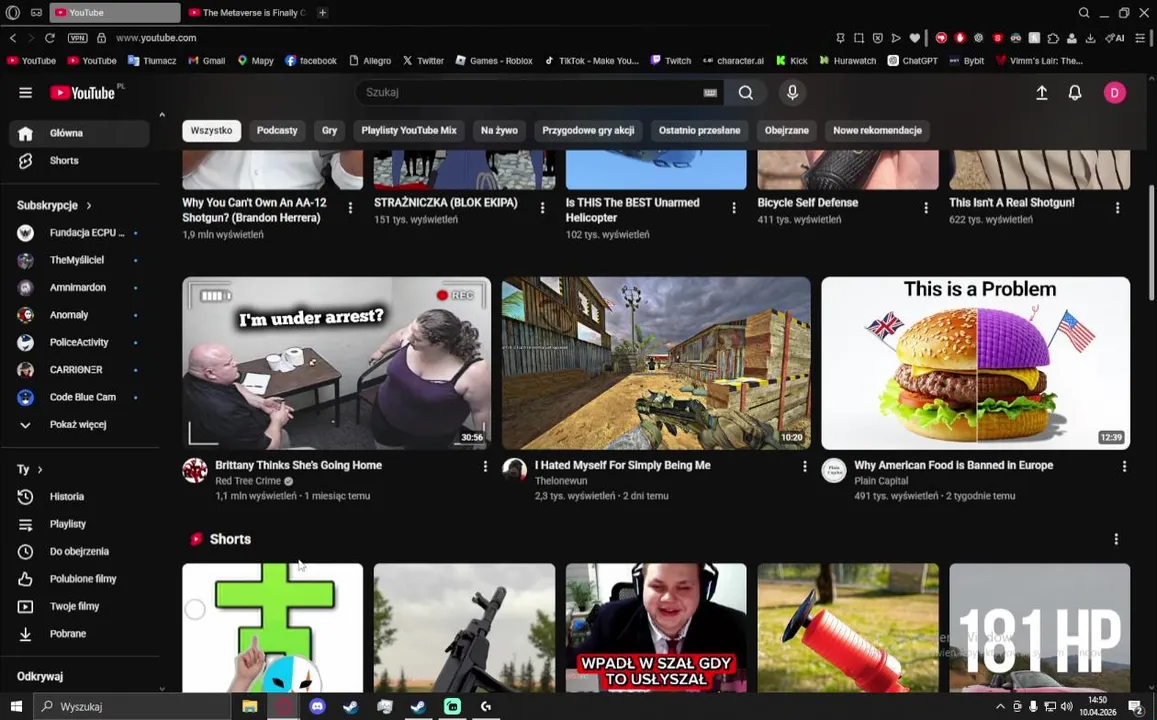Go to Główna home in sidebar
This screenshot has height=720, width=1157.
(79, 133)
